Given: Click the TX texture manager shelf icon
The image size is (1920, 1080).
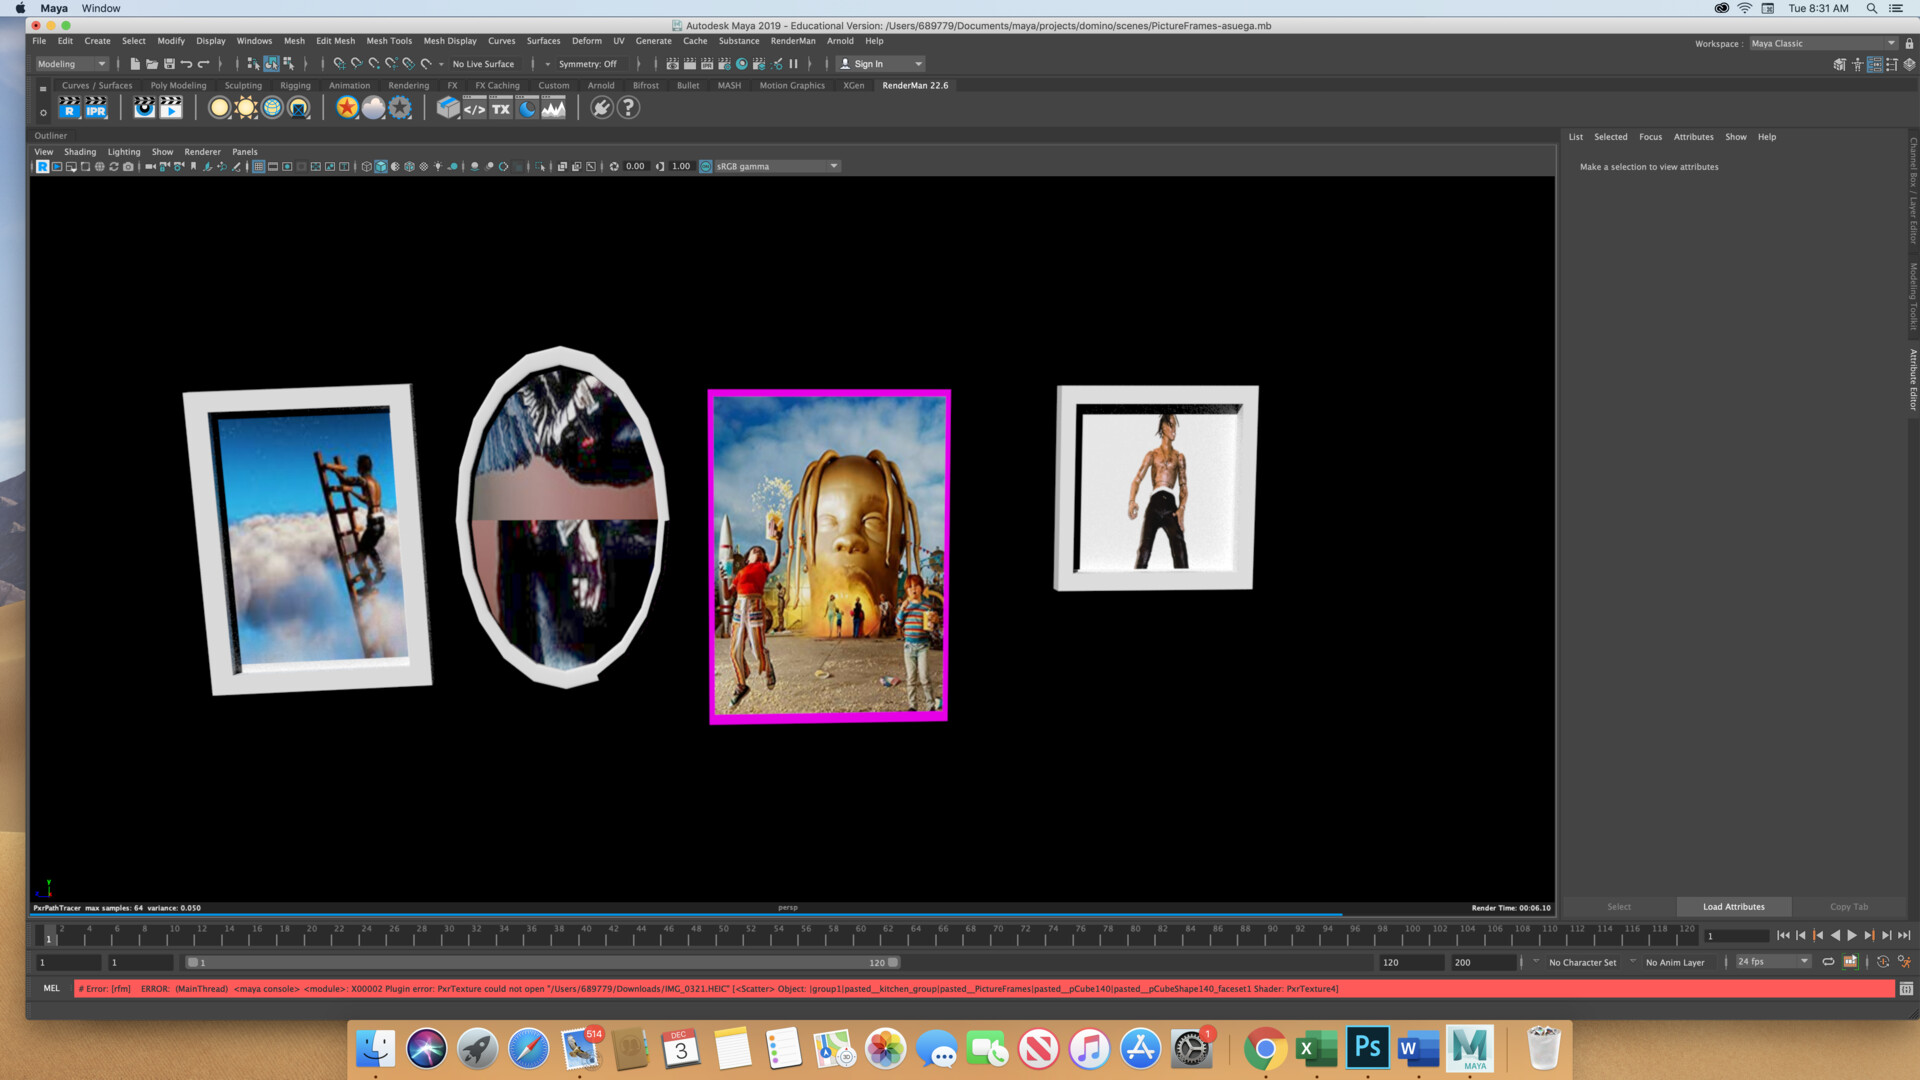Looking at the screenshot, I should point(500,108).
